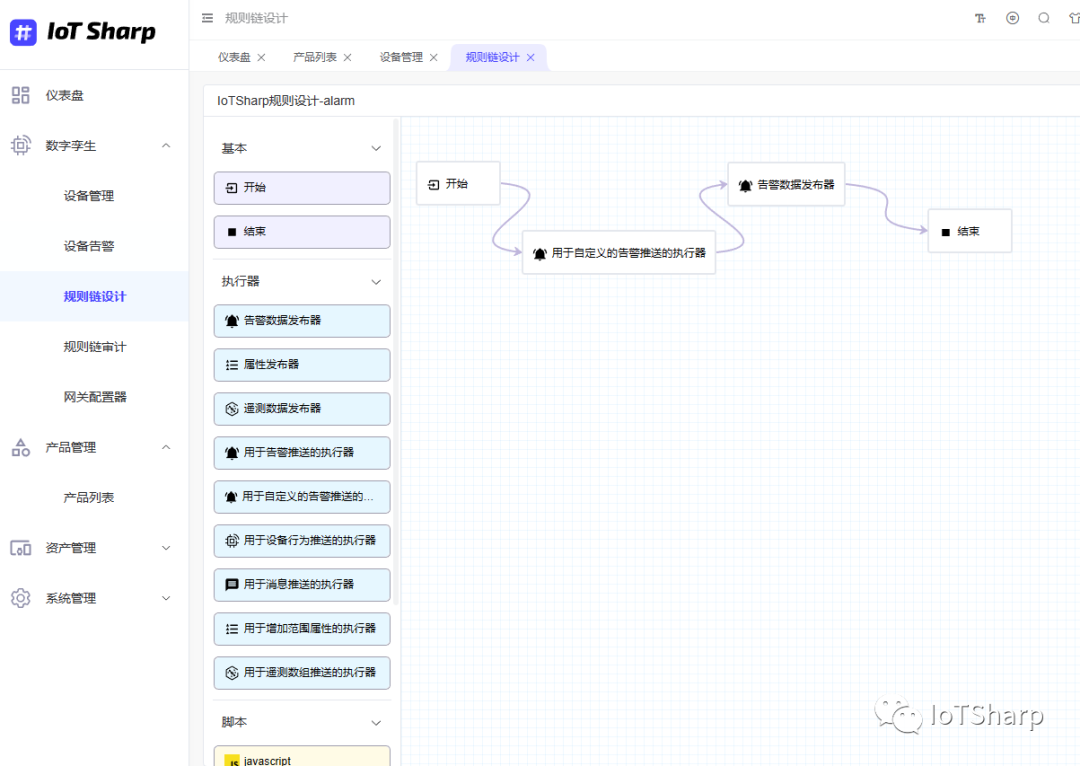Open the font size settings icon
Viewport: 1080px width, 766px height.
pyautogui.click(x=980, y=18)
